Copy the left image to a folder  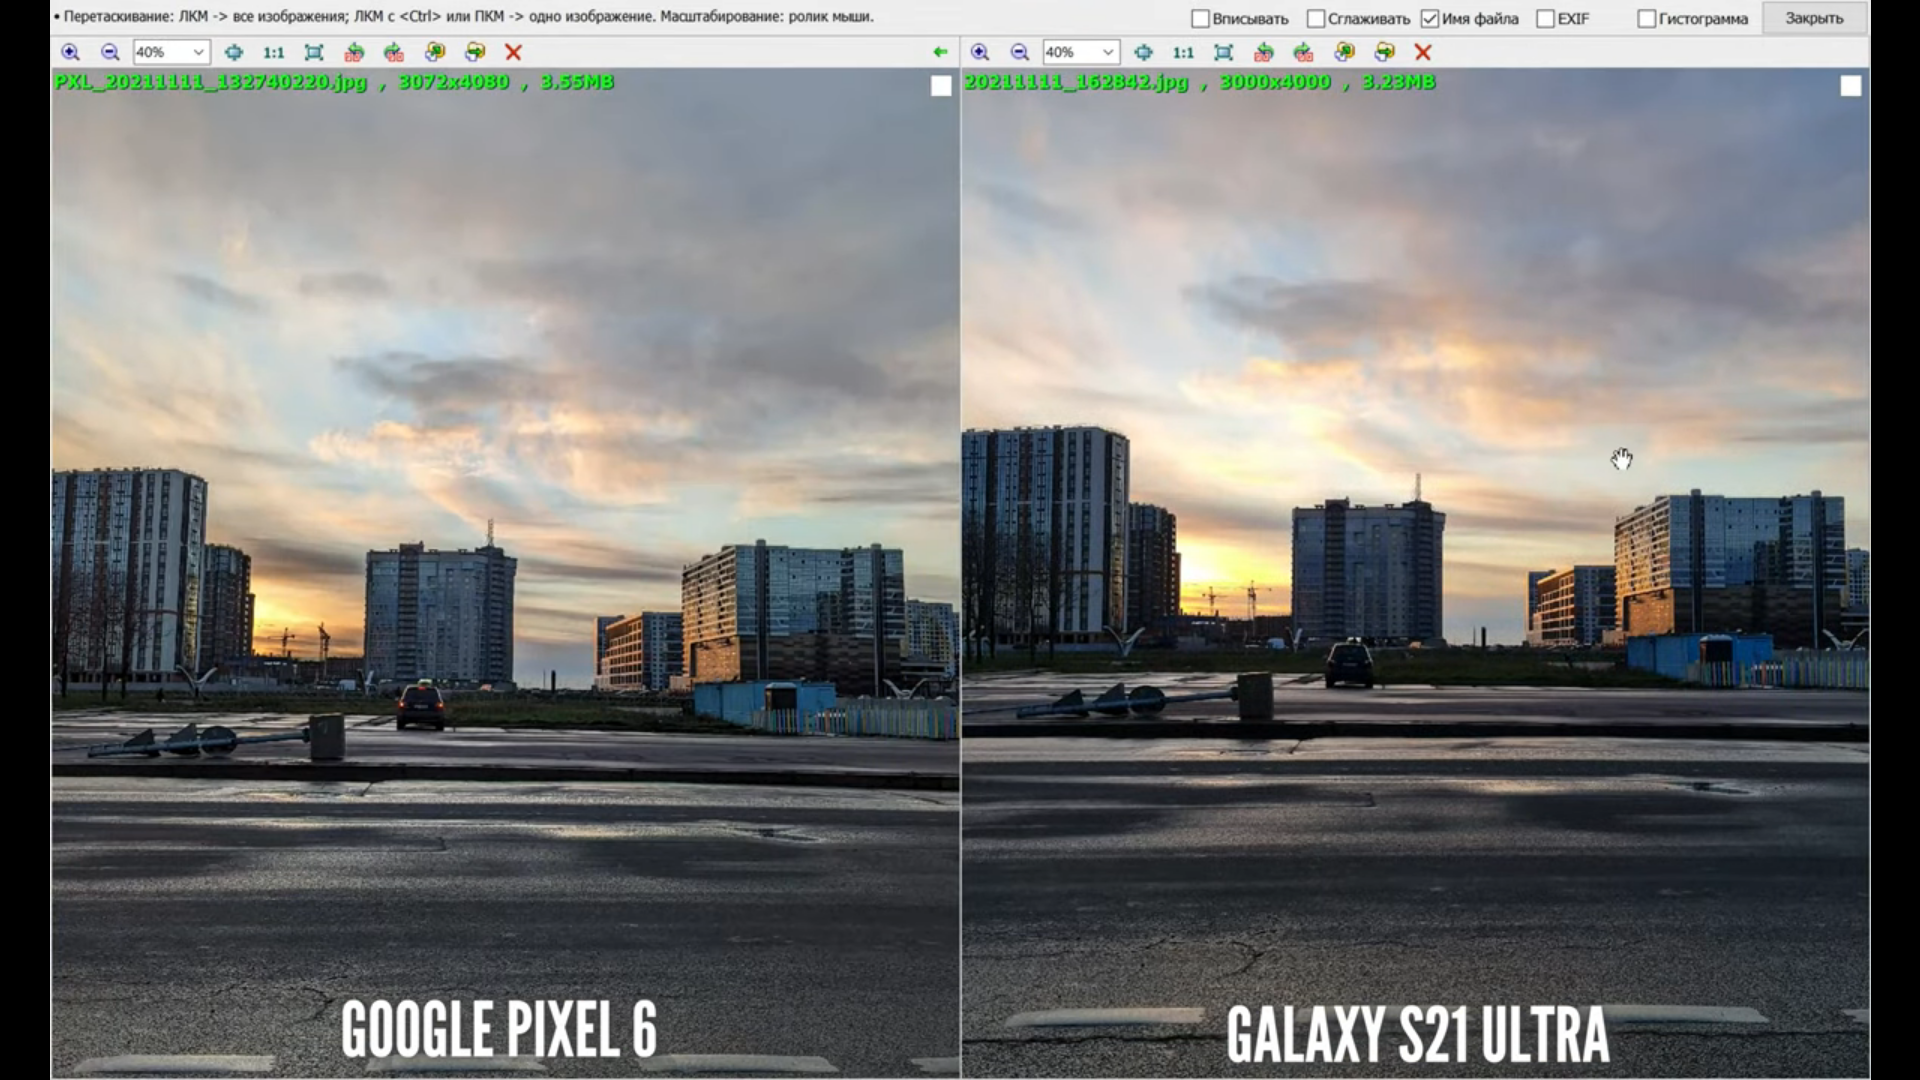click(435, 52)
